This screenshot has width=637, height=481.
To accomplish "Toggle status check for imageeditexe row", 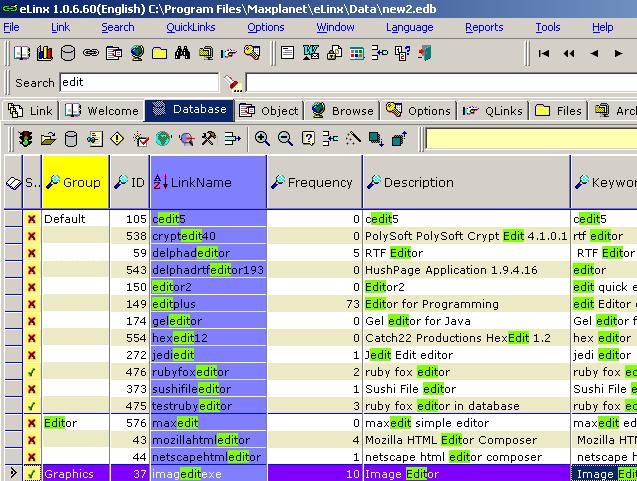I will point(32,474).
